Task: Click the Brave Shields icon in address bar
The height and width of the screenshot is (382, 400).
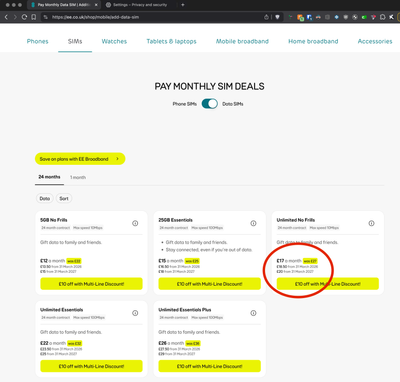Action: (277, 17)
